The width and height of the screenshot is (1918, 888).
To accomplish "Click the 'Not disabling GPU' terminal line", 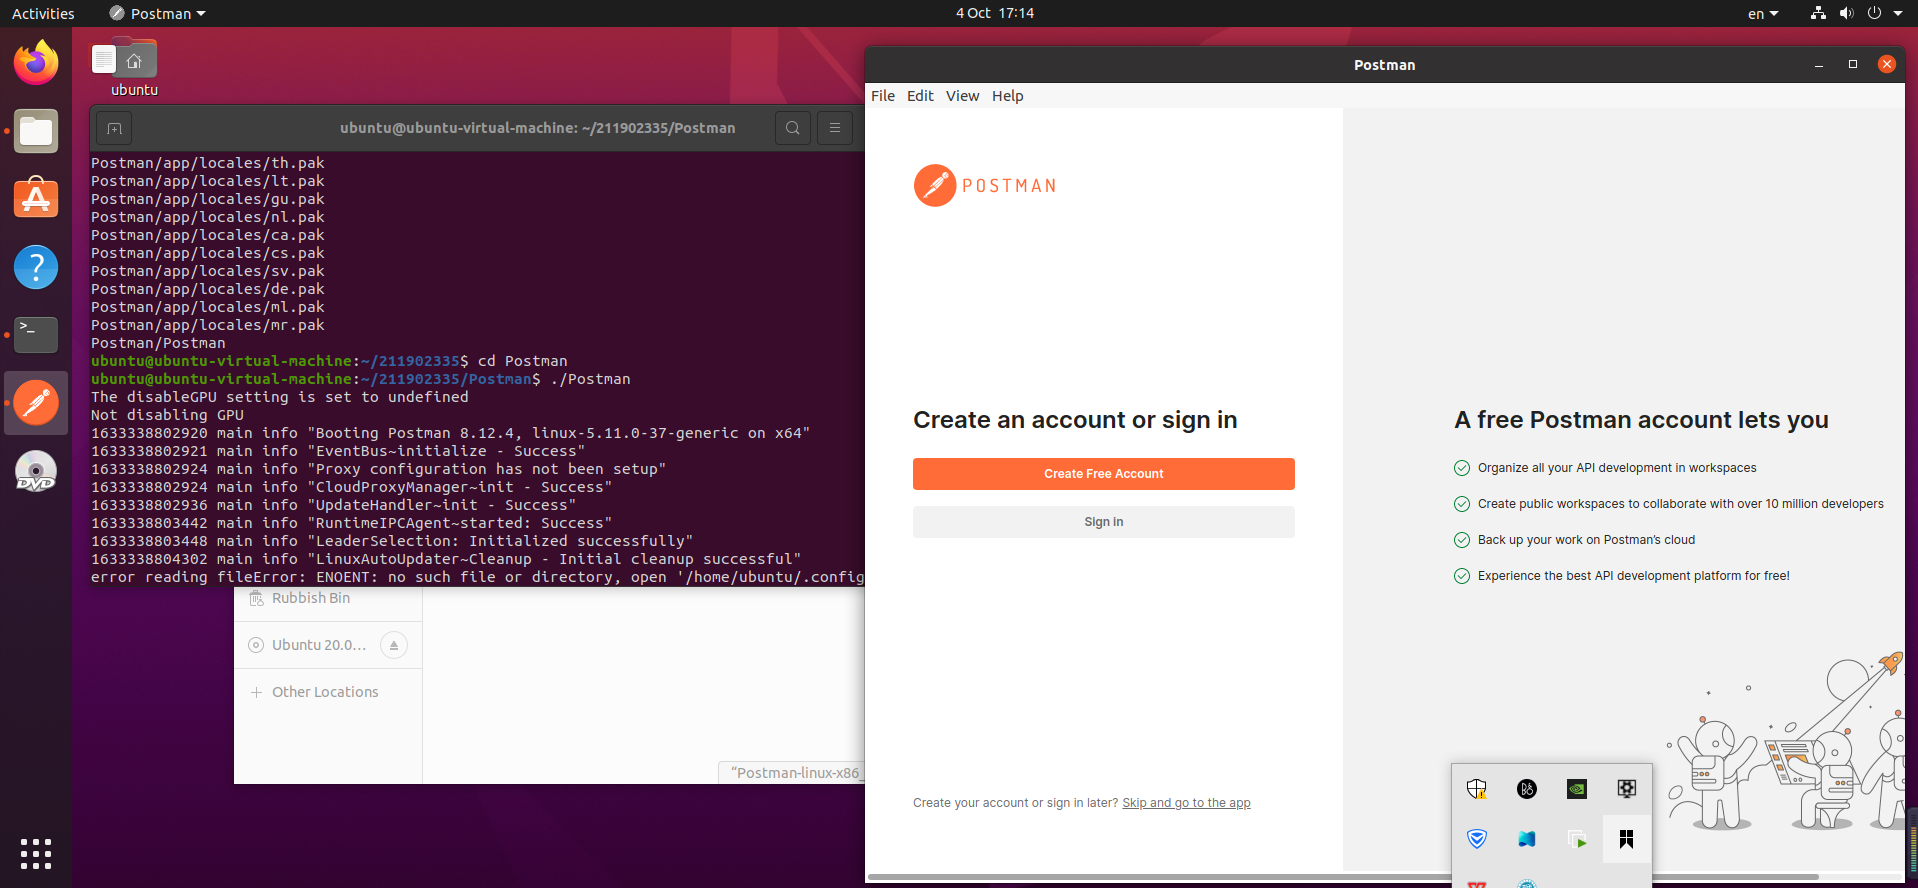I will pos(167,415).
